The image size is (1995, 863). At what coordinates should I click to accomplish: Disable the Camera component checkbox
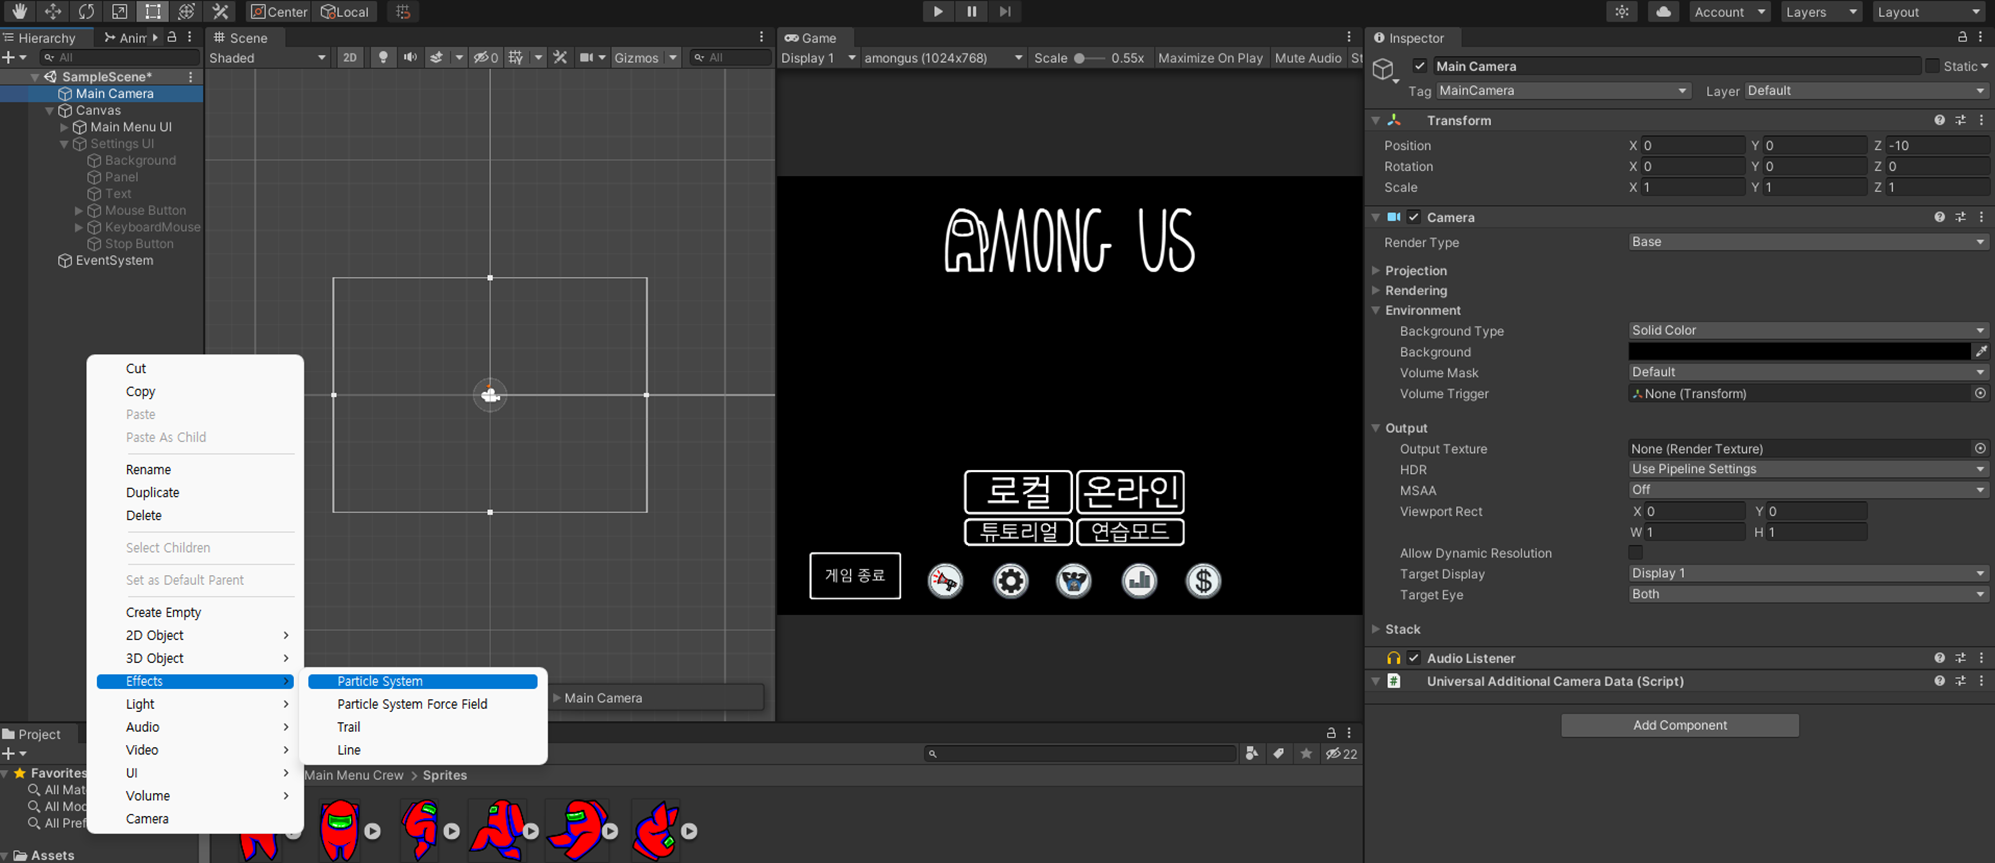pos(1413,217)
